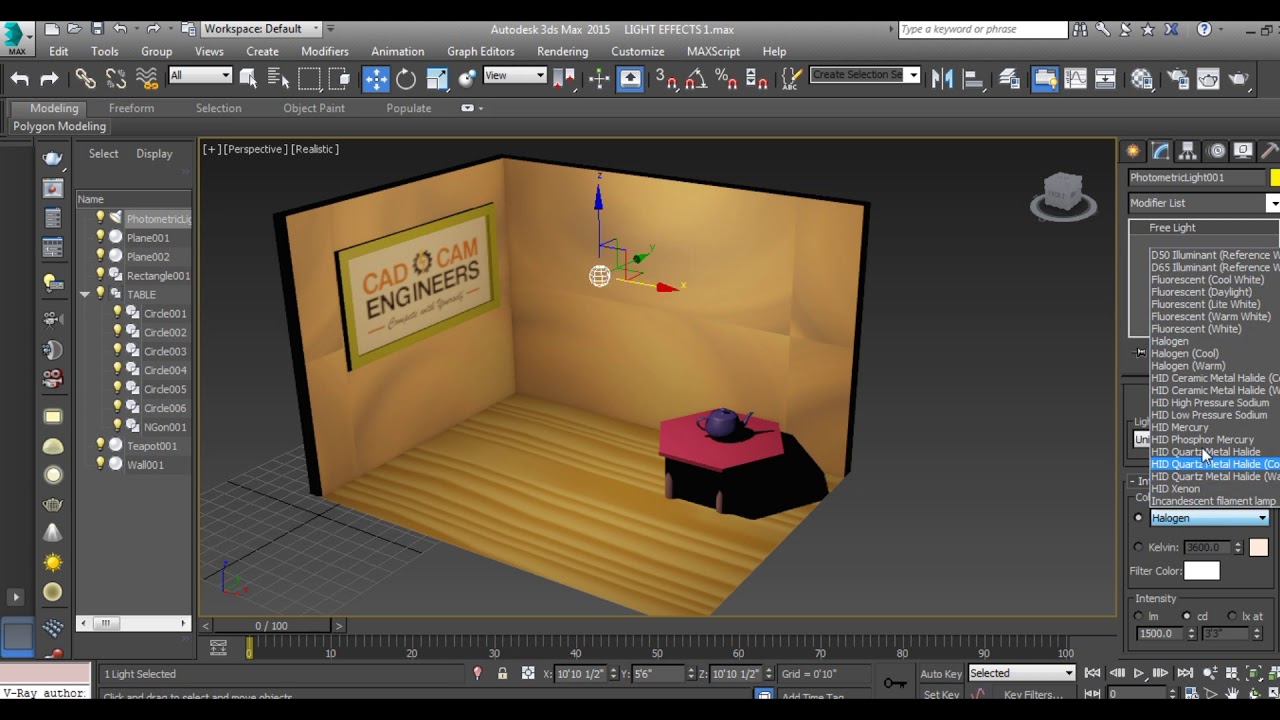
Task: Open the Display menu in Scene Explorer
Action: point(154,153)
